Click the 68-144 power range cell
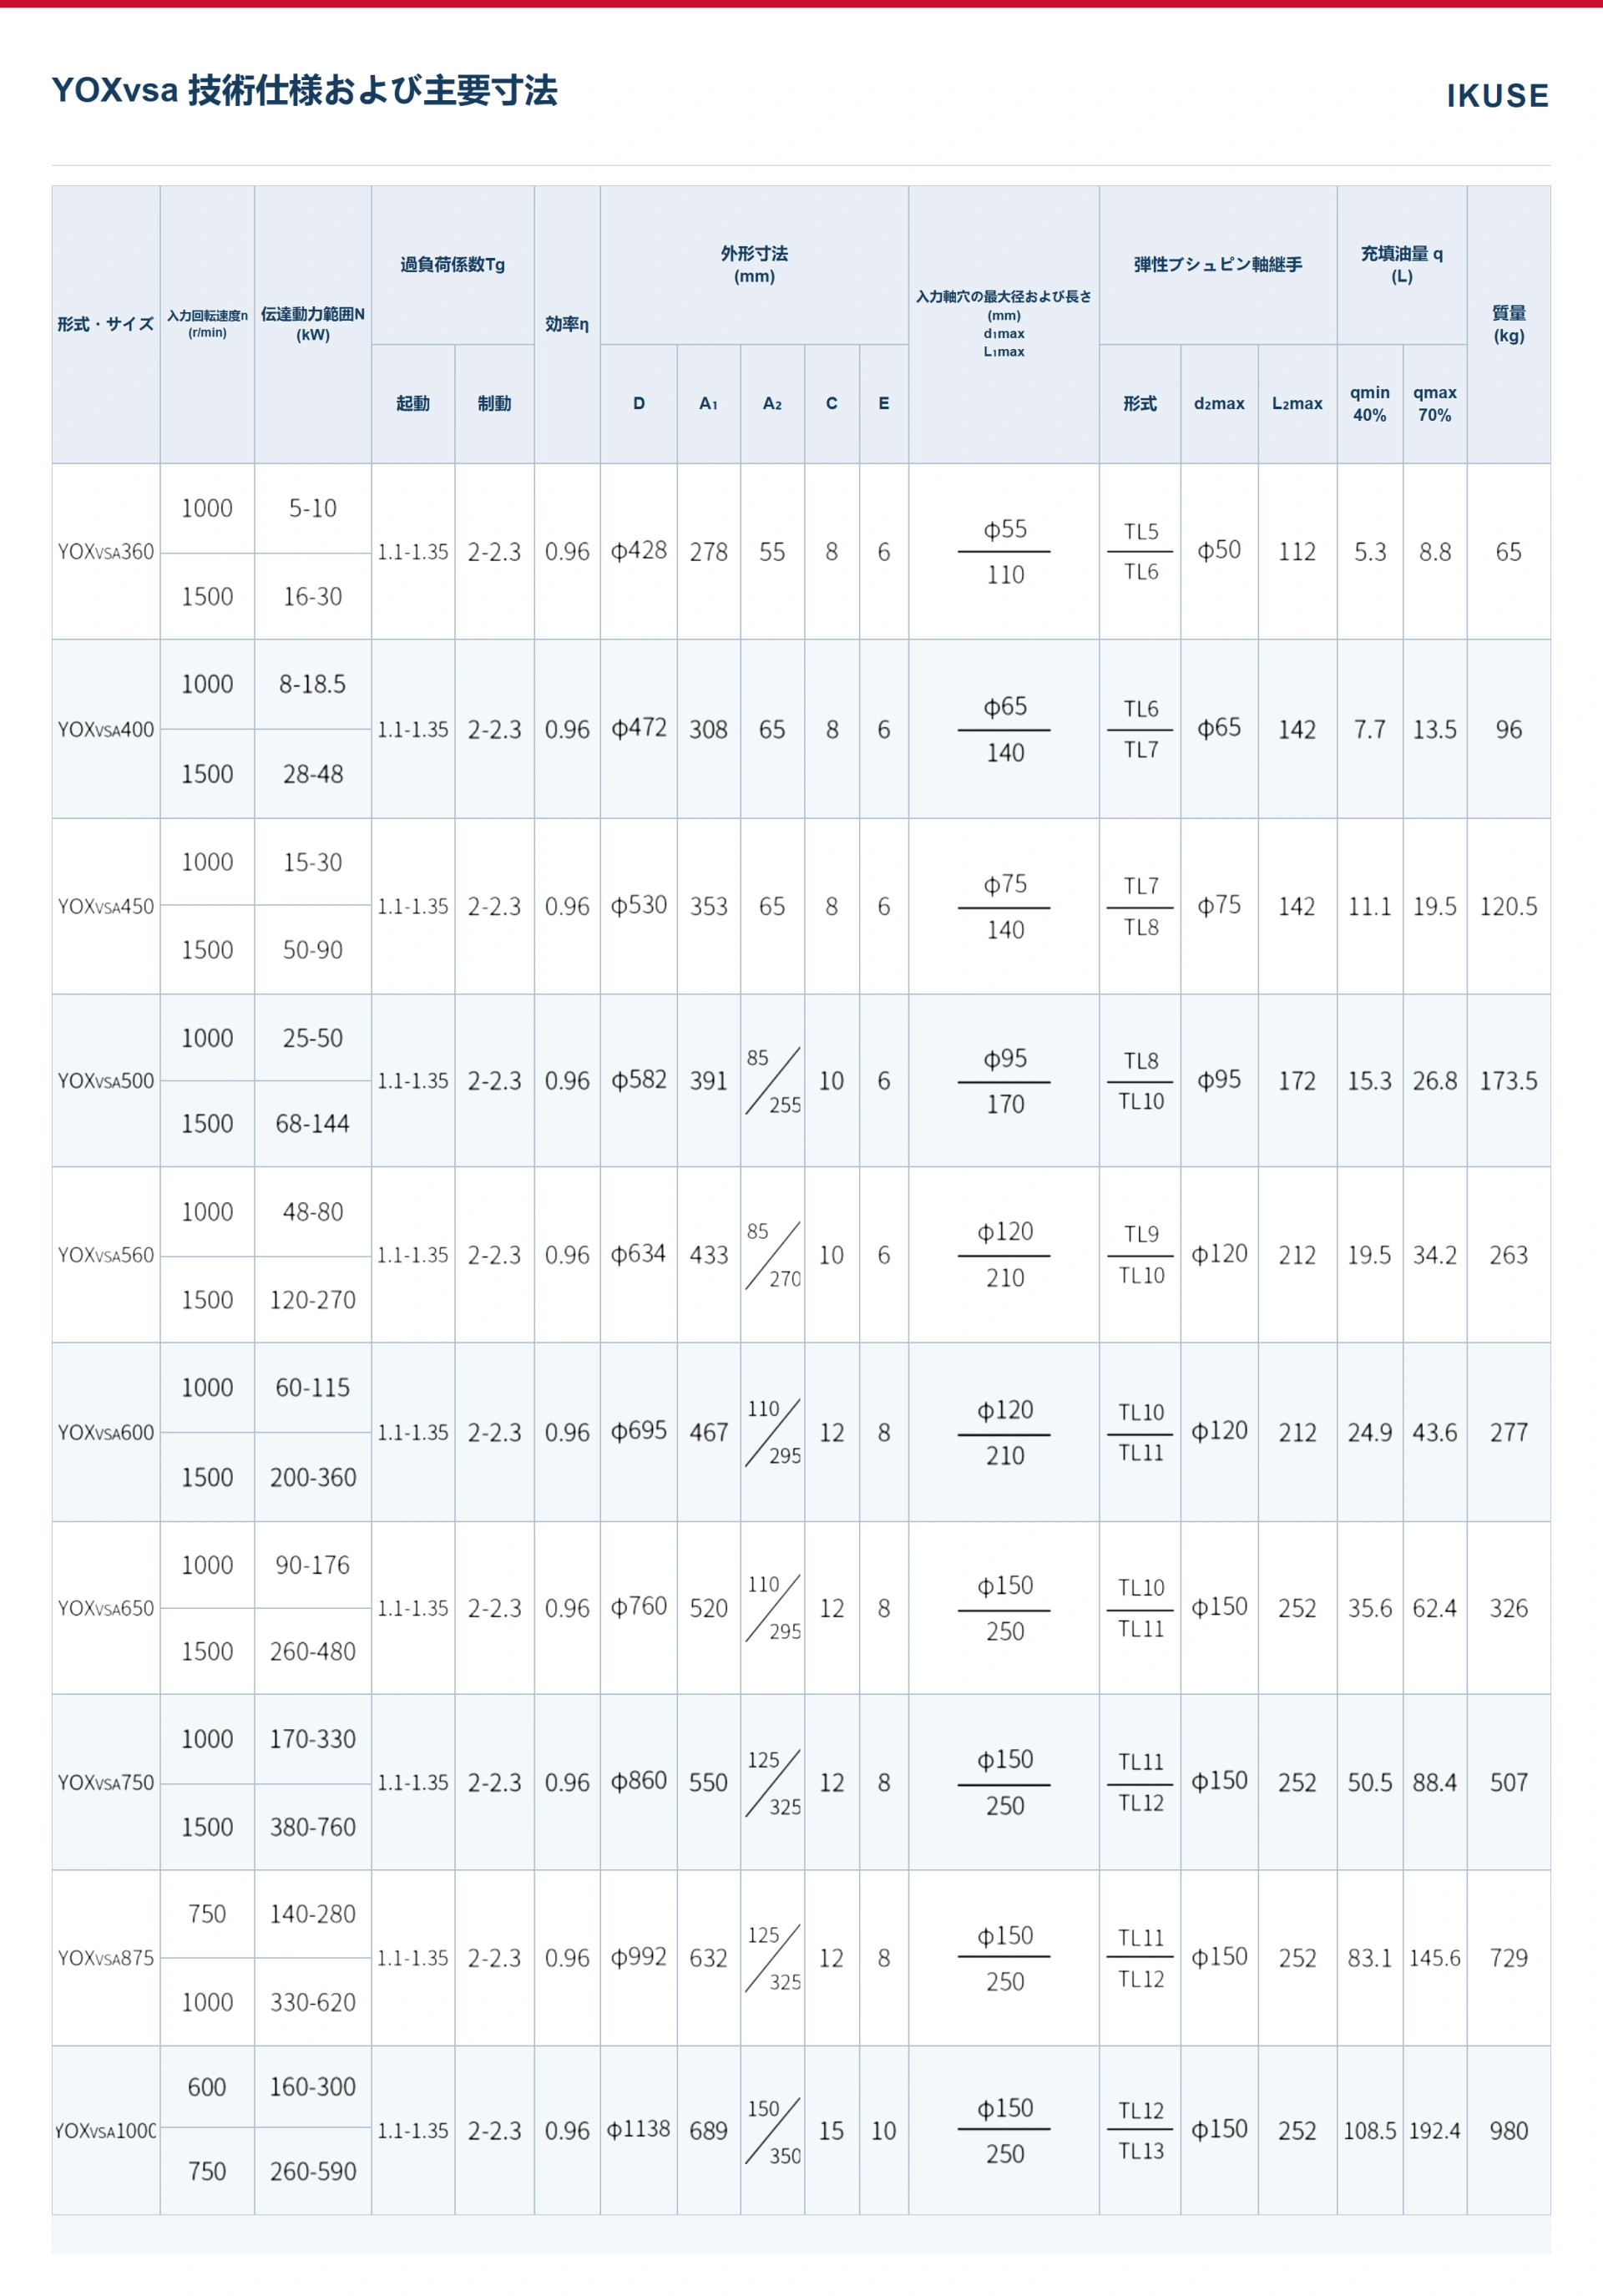Screen dimensions: 1603x2296 tap(312, 1123)
